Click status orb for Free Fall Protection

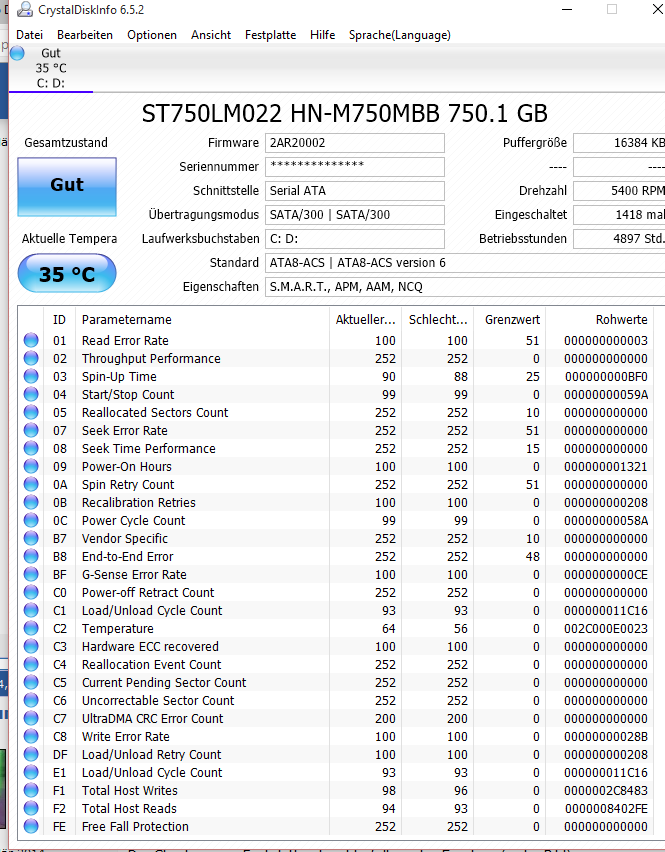tap(31, 826)
